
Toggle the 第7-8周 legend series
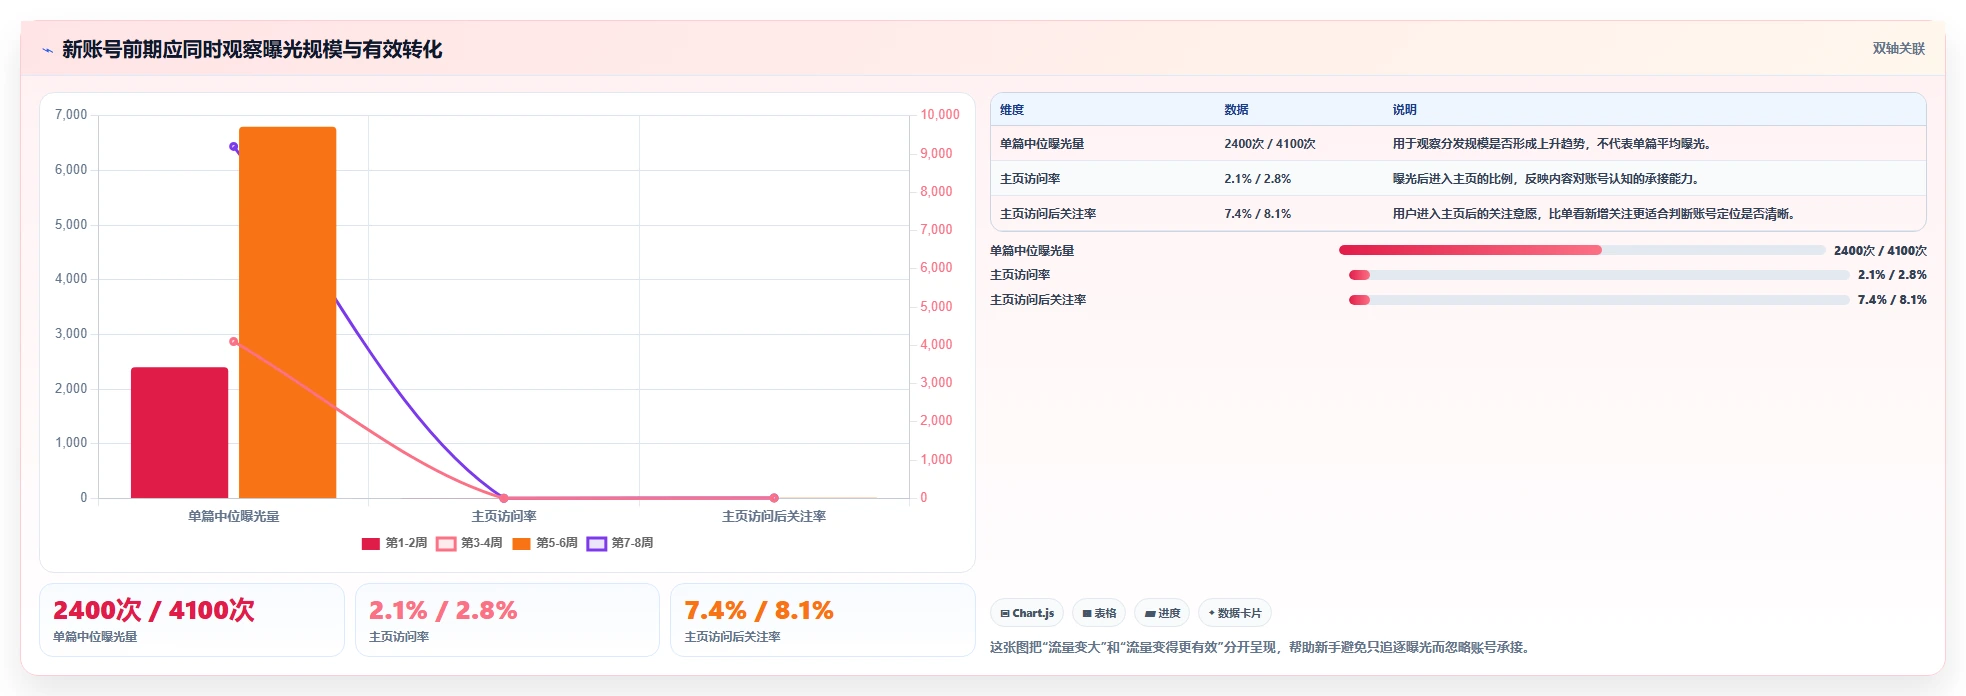620,543
